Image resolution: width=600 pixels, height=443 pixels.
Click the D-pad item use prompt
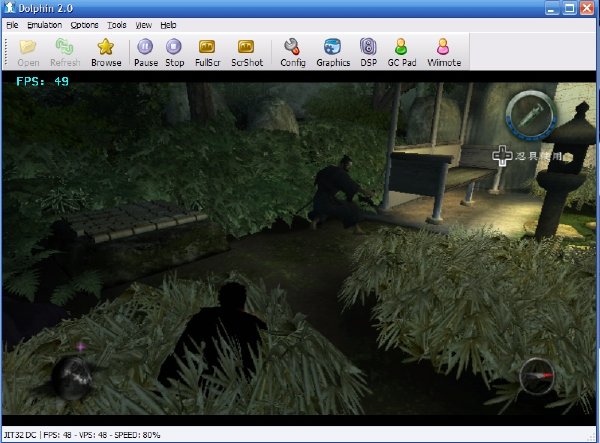[527, 156]
